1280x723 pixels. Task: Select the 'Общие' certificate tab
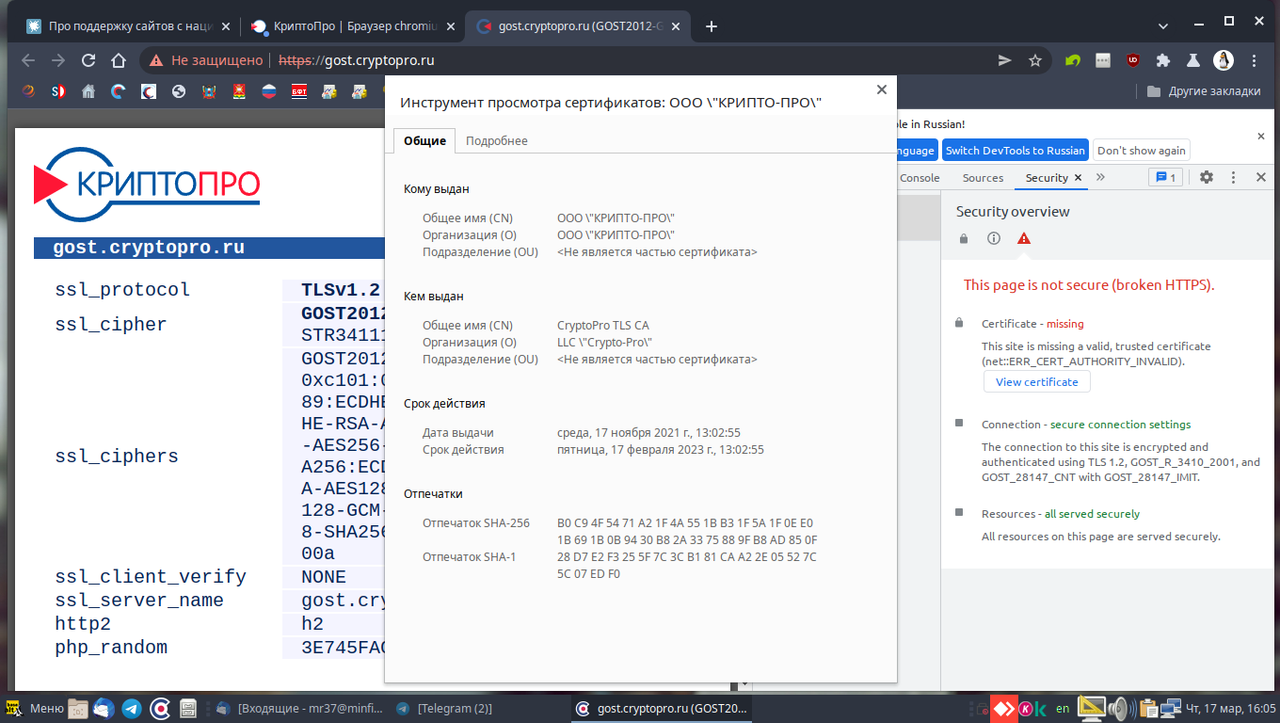pos(425,141)
